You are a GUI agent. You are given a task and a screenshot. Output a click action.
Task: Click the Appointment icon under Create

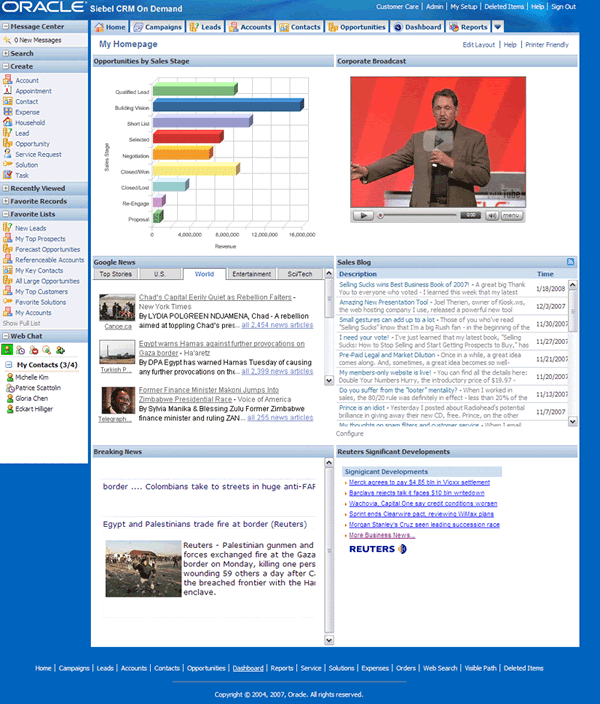8,90
